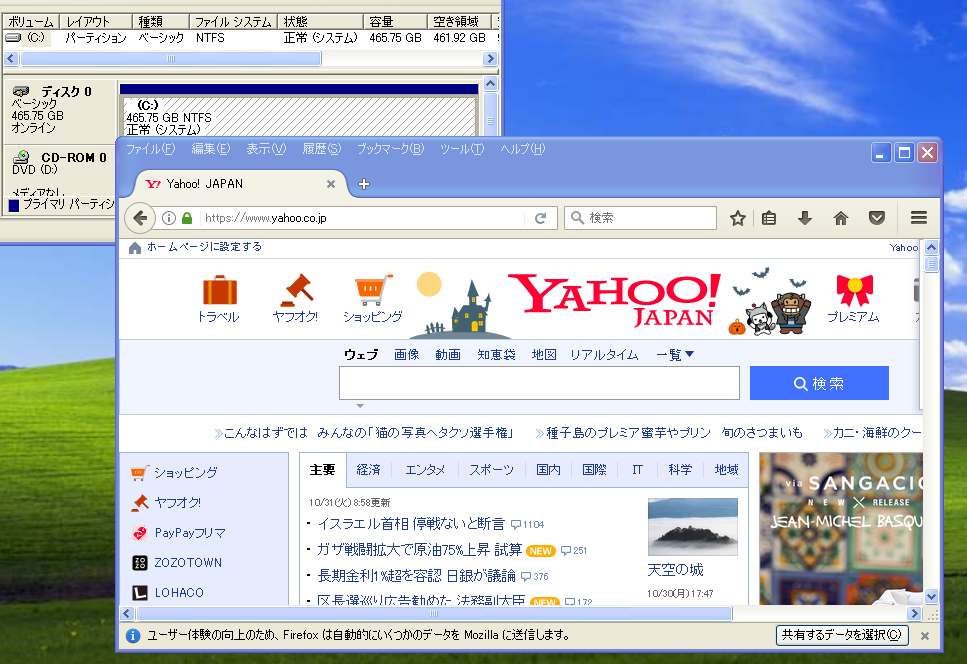
Task: Click the info icon in notification bar
Action: point(133,636)
